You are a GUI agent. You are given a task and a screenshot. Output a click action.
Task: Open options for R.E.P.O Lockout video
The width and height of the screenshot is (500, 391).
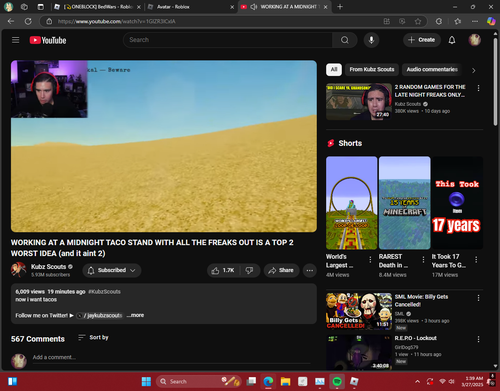(478, 339)
